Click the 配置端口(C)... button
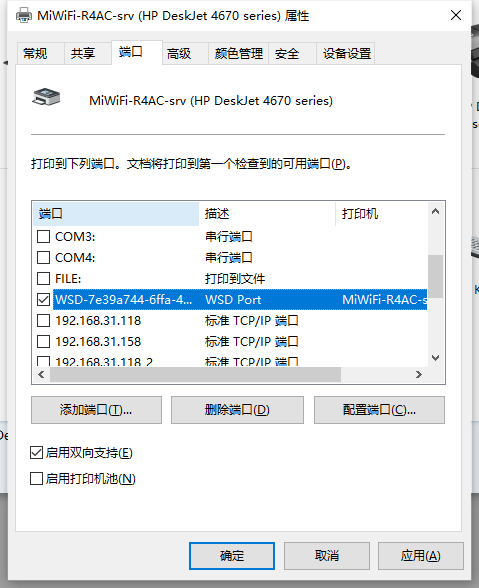 [379, 410]
